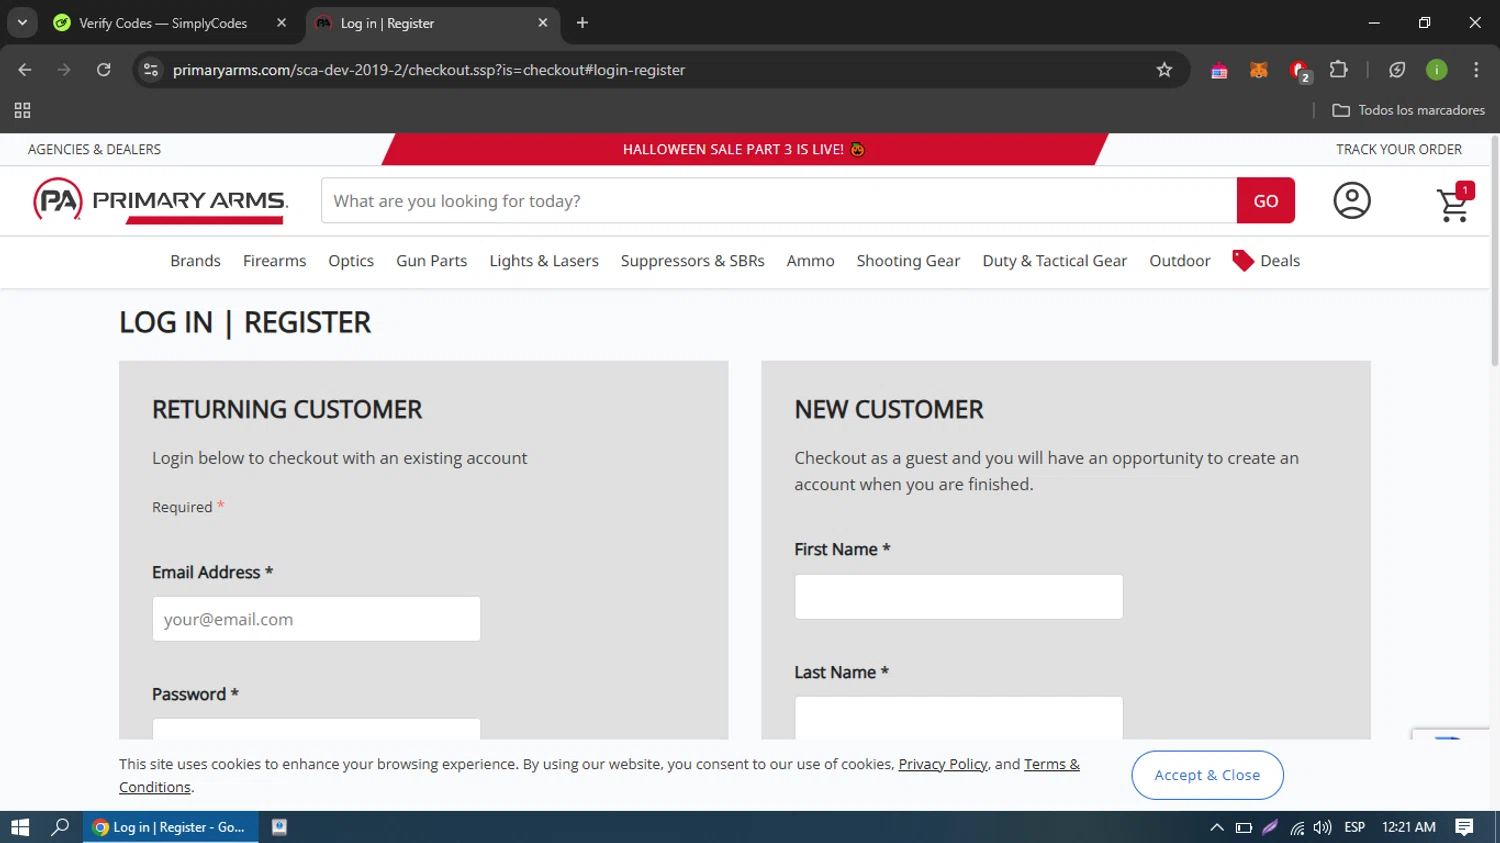The width and height of the screenshot is (1500, 843).
Task: Close the Verify Codes tab
Action: pos(282,23)
